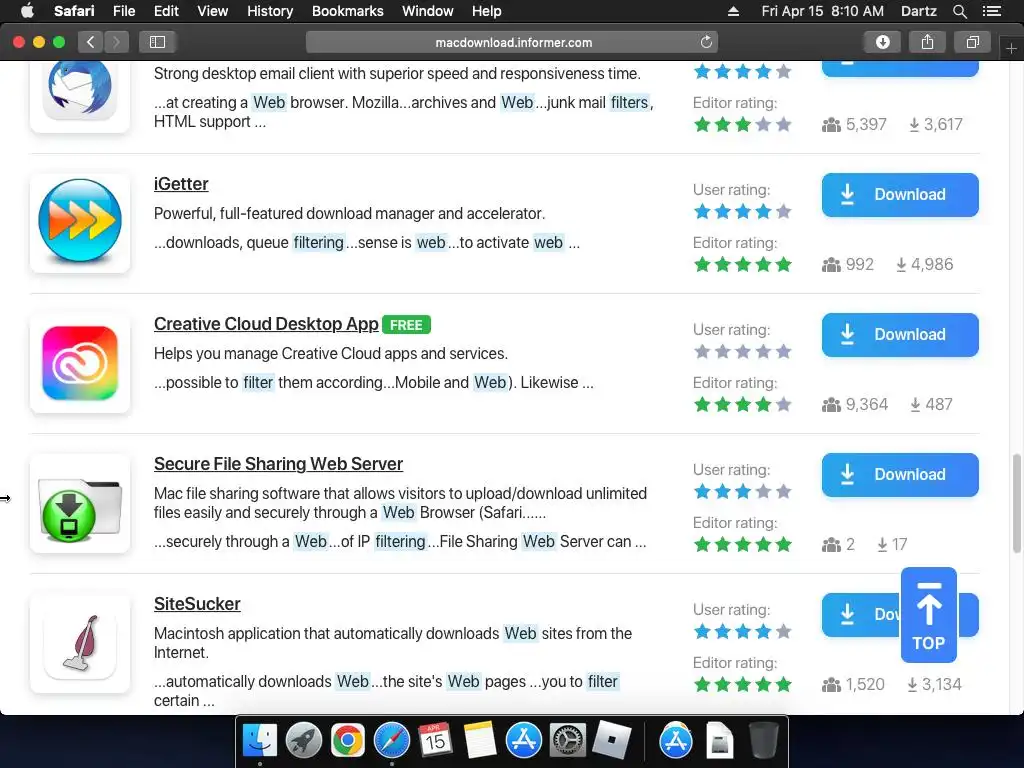Go back with the back arrow
Screen dimensions: 1024x768
coord(90,42)
